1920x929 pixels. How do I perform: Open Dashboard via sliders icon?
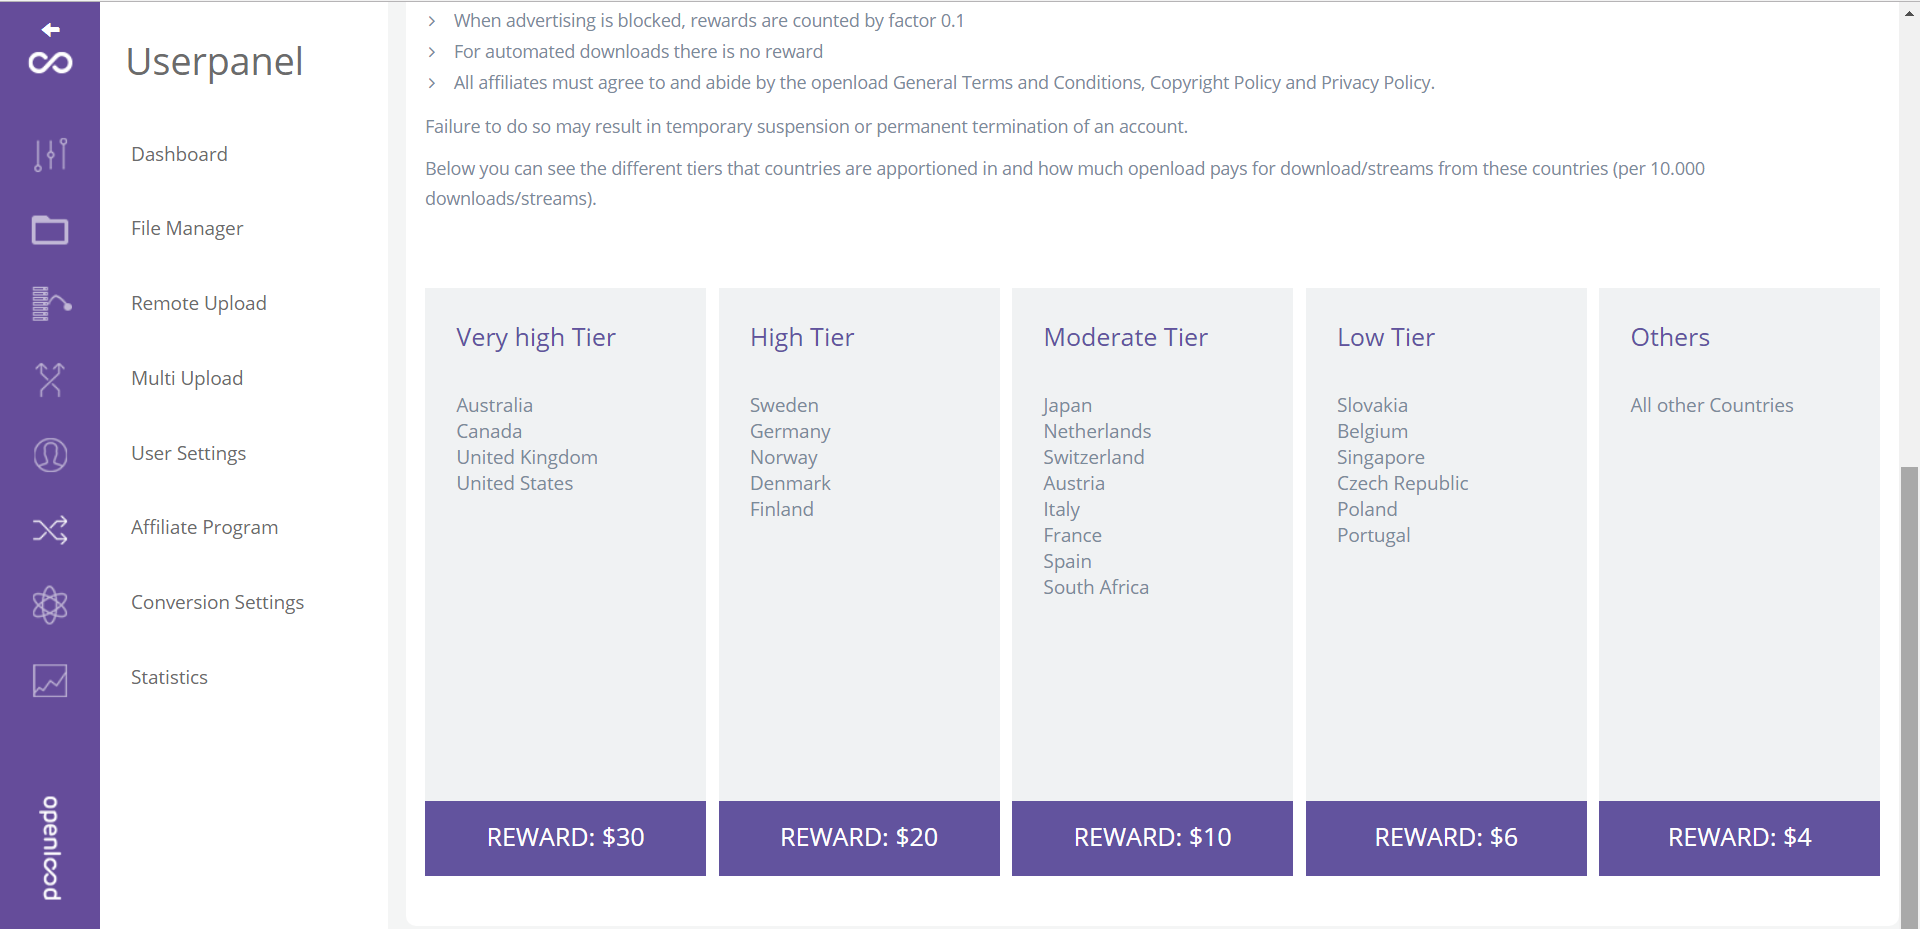tap(50, 154)
